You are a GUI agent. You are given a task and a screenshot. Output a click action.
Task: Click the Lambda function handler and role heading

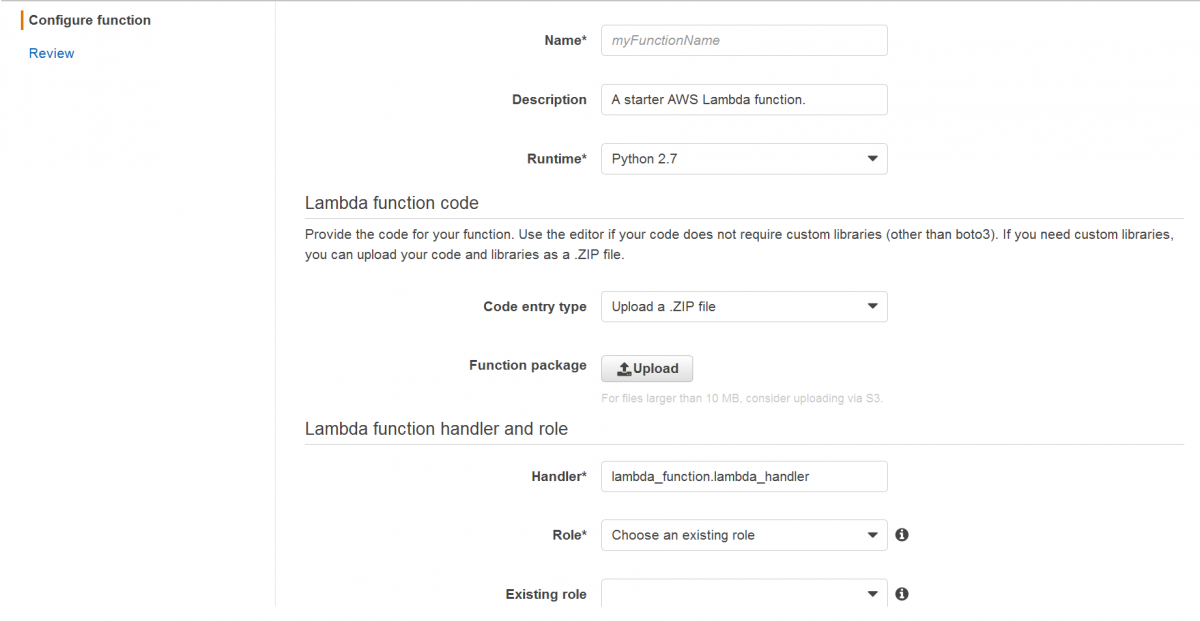436,429
